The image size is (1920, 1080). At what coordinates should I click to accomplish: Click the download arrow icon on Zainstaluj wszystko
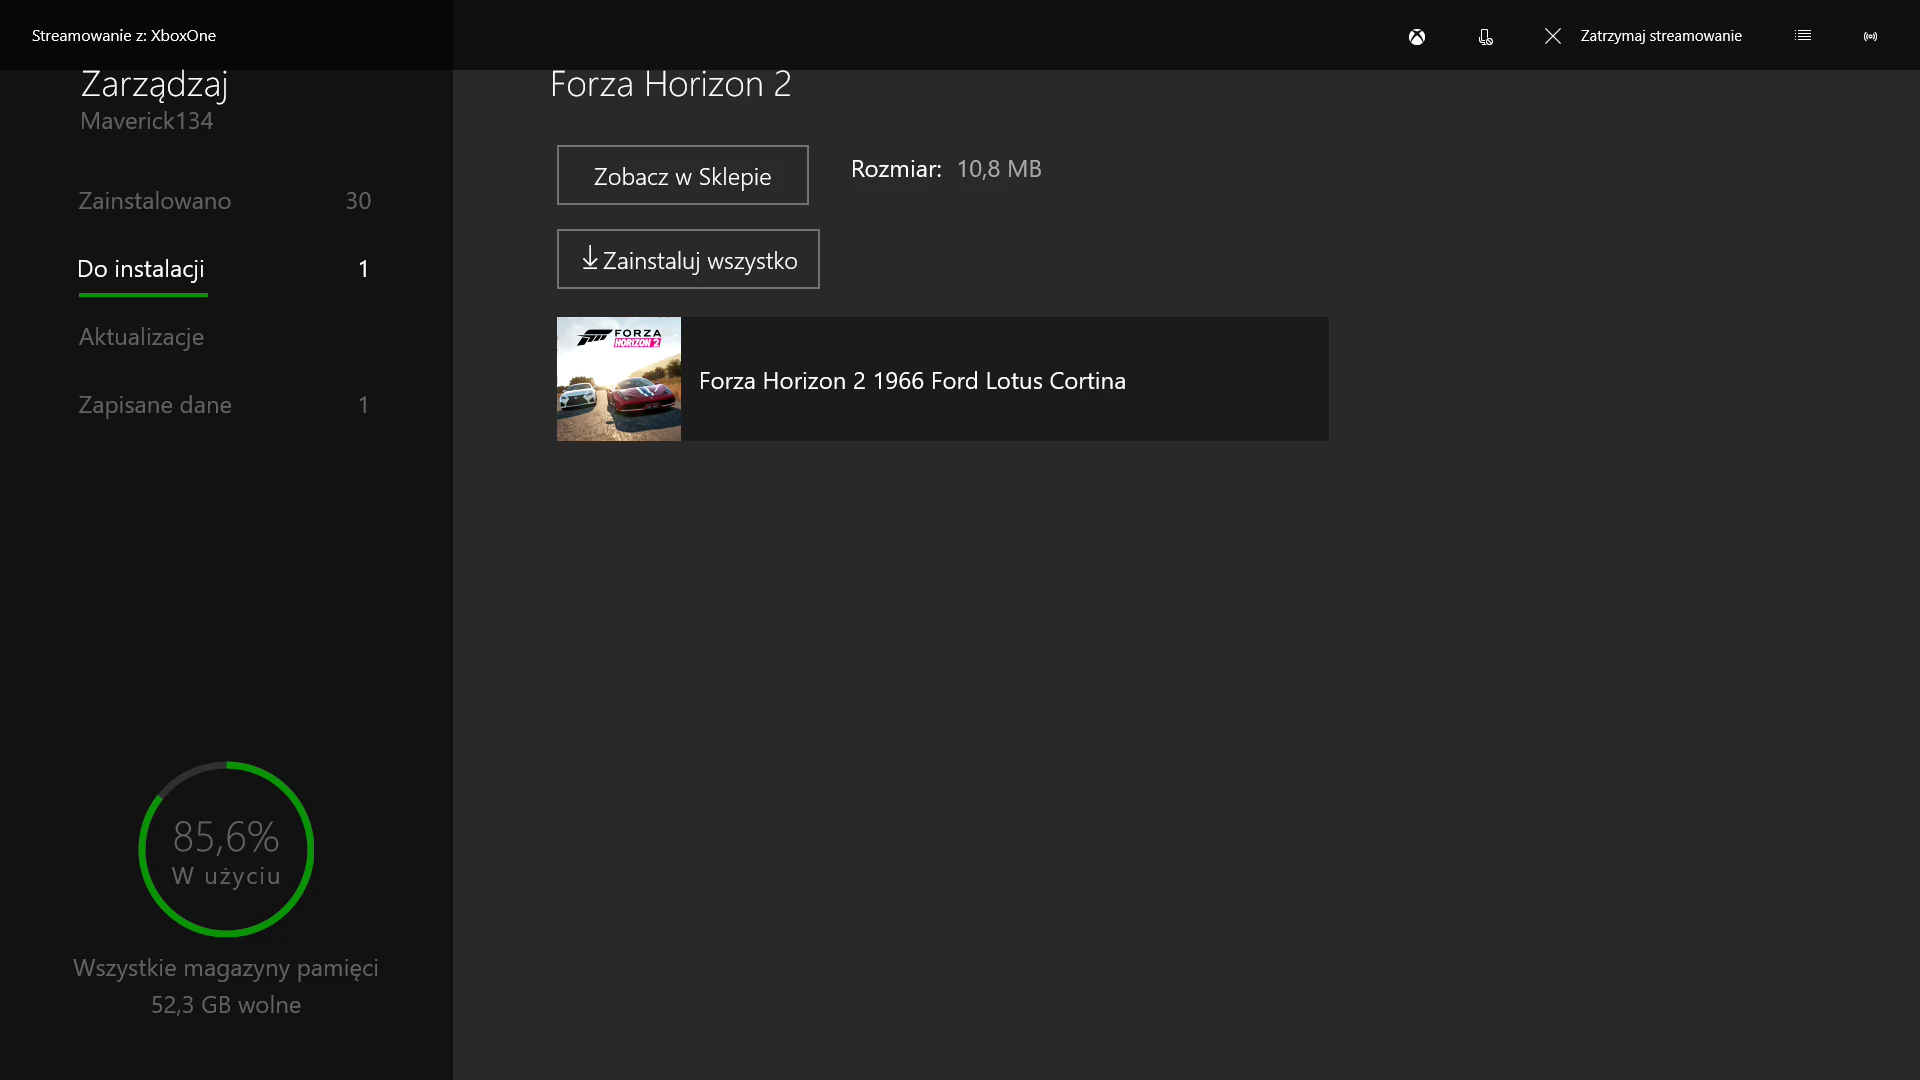coord(590,258)
